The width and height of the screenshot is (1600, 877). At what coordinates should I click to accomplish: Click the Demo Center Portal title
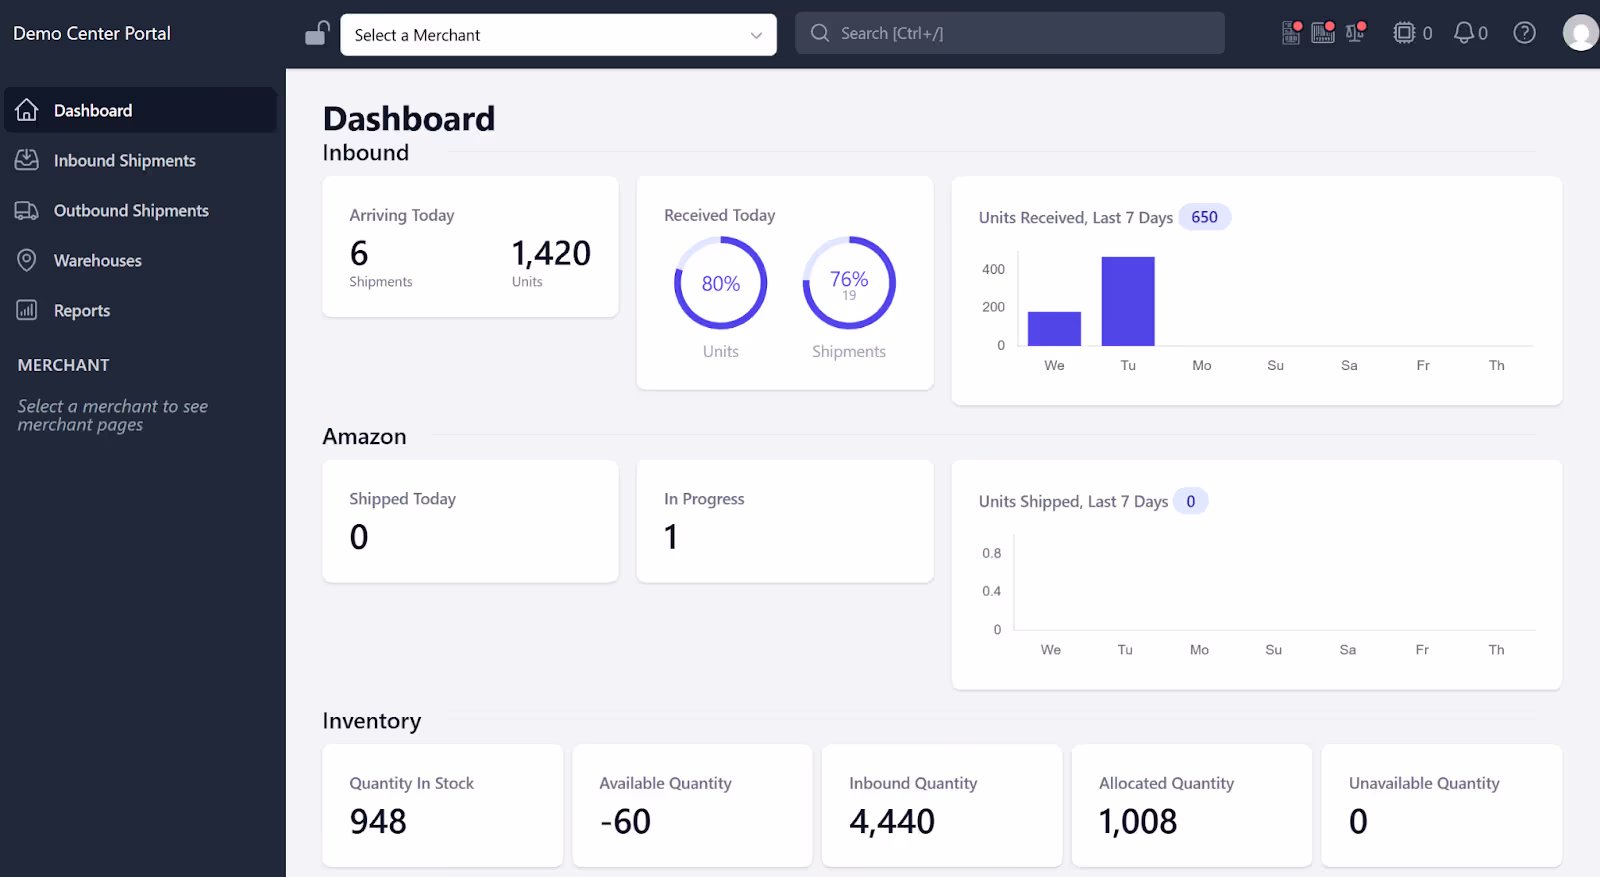tap(92, 33)
